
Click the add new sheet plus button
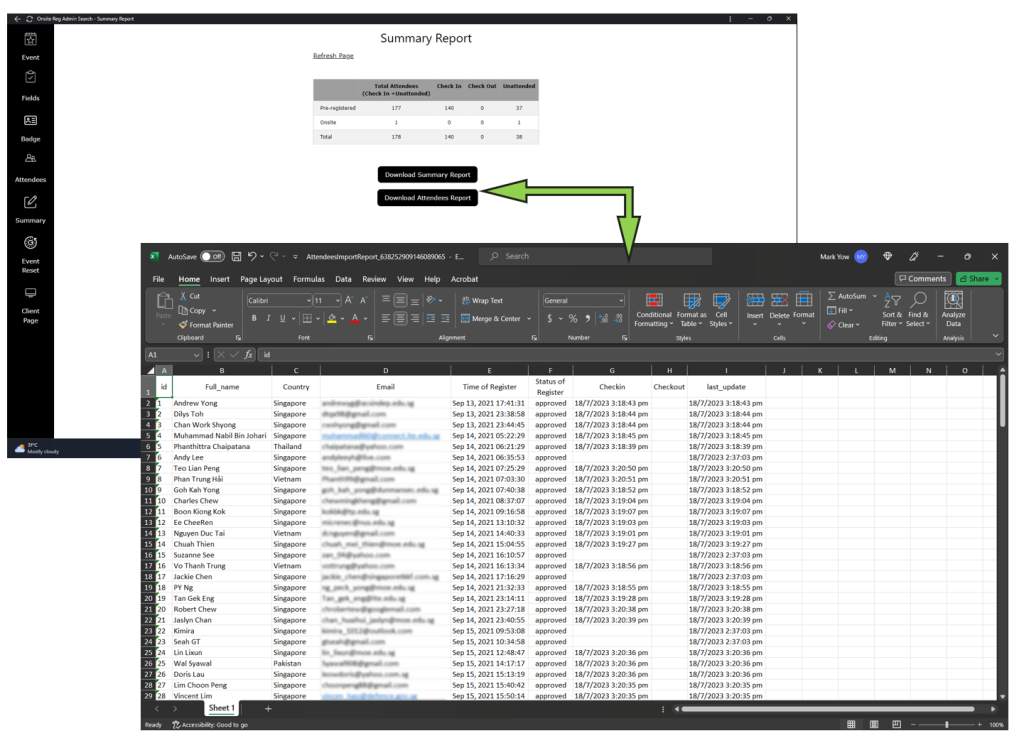click(x=268, y=709)
